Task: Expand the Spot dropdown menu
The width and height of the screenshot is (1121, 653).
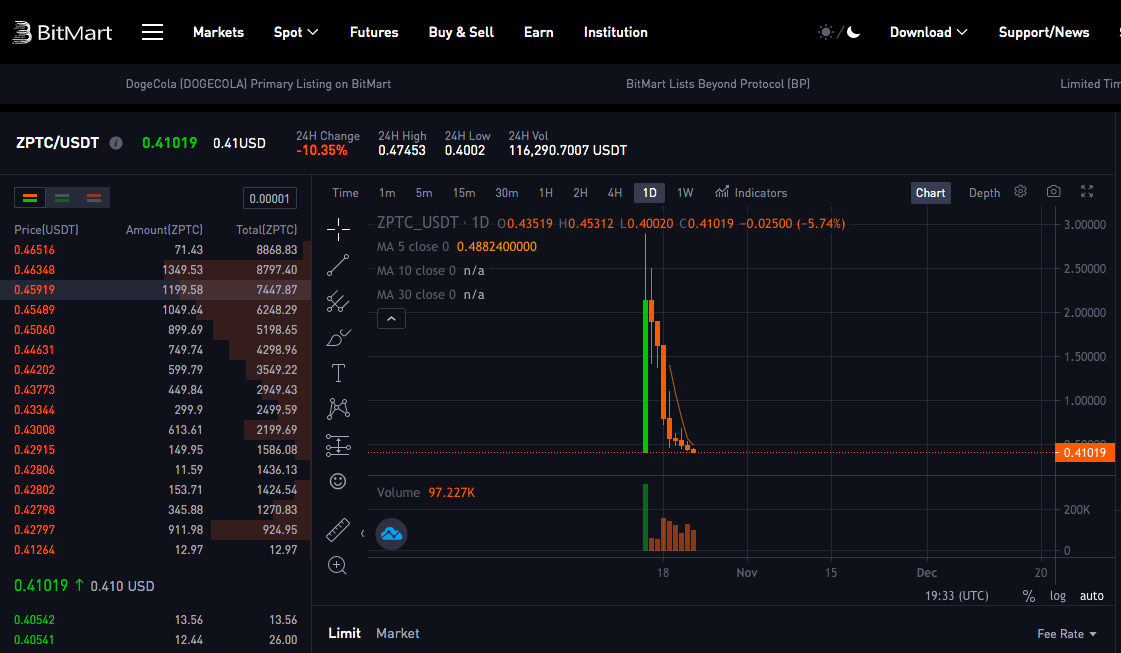Action: (x=296, y=32)
